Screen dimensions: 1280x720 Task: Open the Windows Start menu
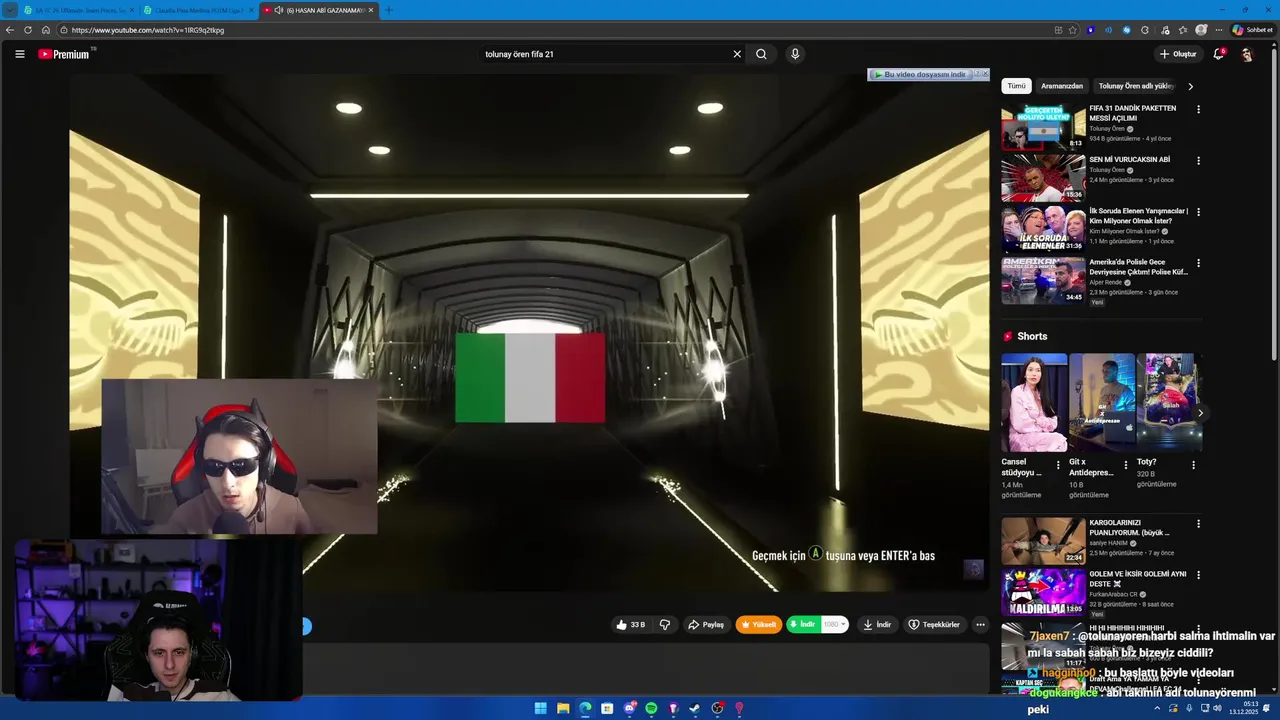tap(540, 708)
